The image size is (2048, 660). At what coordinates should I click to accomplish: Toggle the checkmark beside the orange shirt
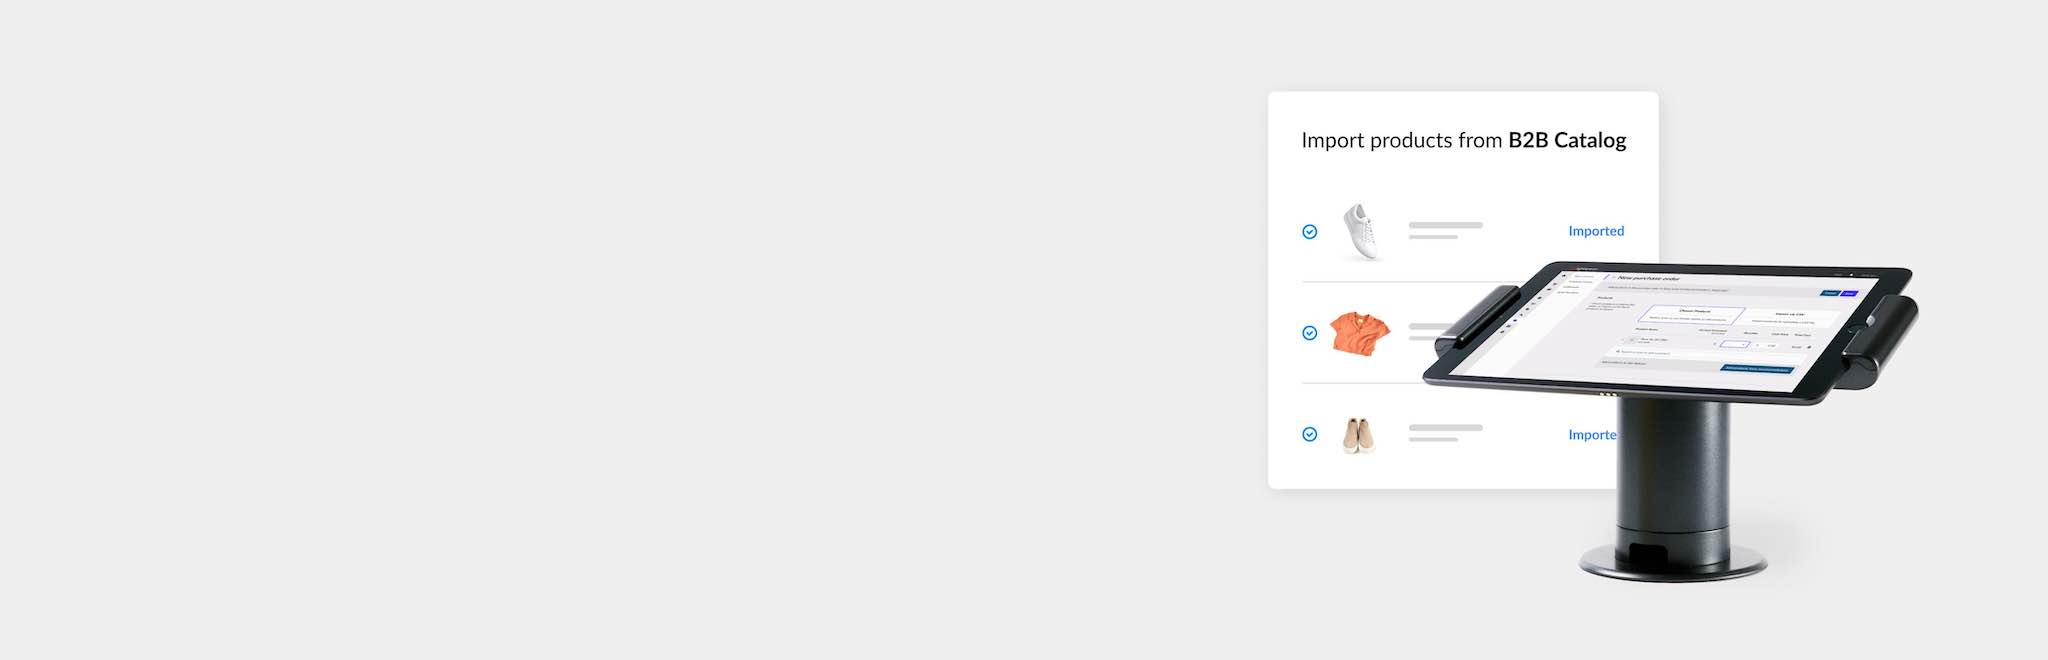click(x=1309, y=333)
